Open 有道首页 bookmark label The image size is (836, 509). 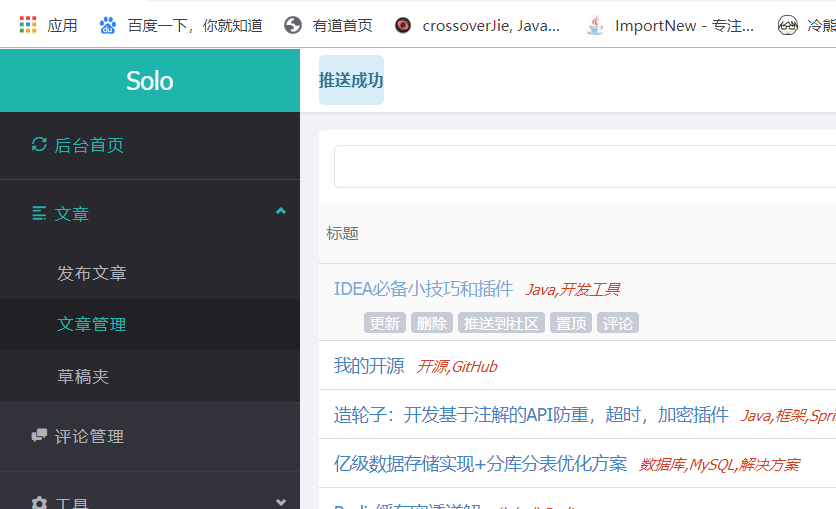point(342,26)
